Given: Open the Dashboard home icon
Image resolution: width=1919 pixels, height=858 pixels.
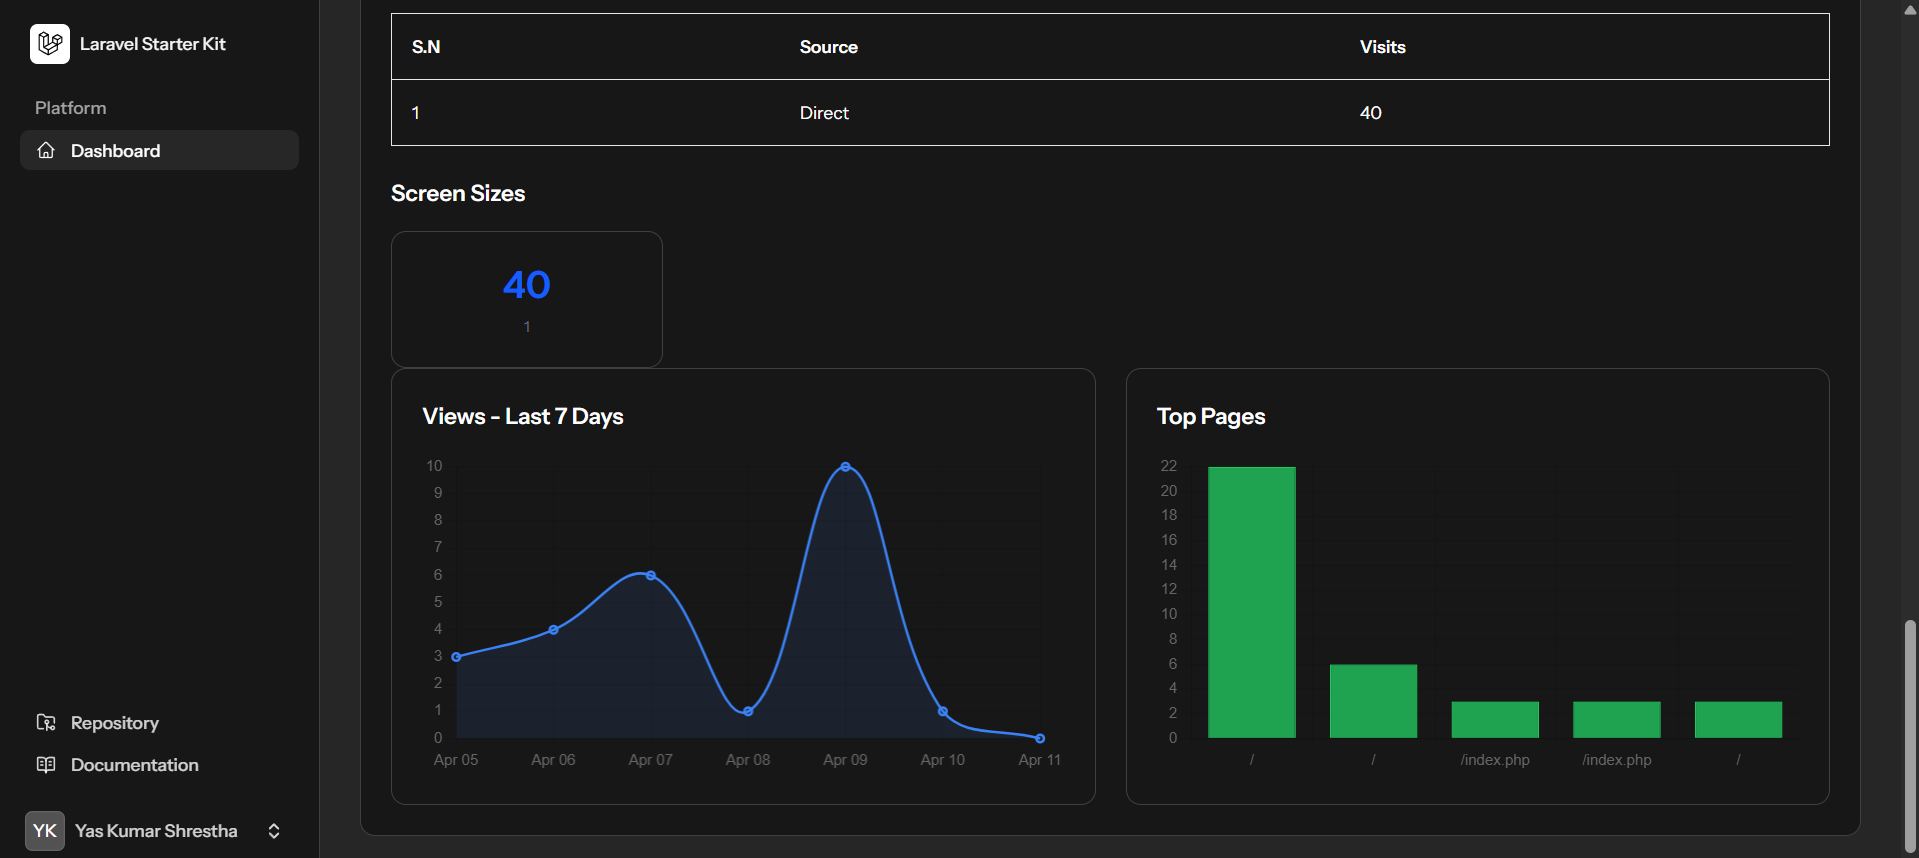Looking at the screenshot, I should tap(46, 150).
